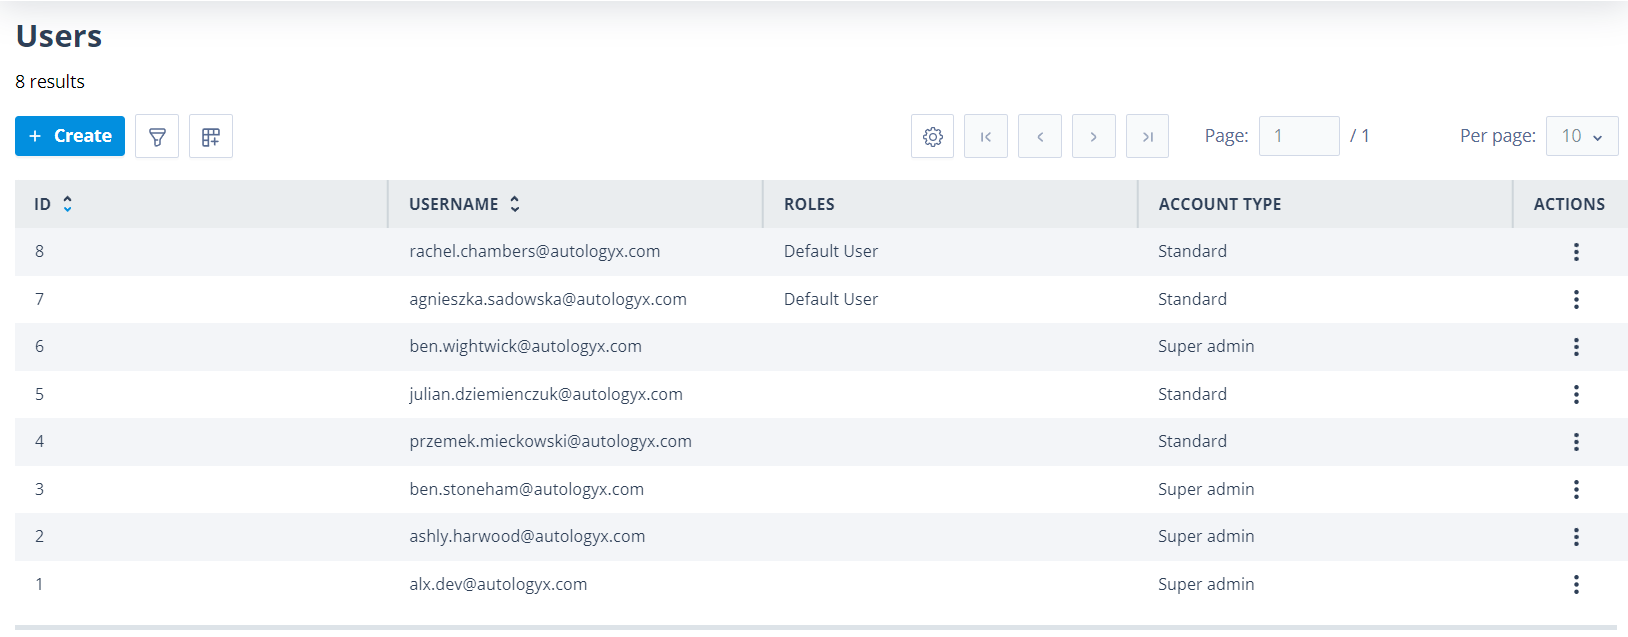Screen dimensions: 1628x637
Task: Open the Per page dropdown
Action: pos(1582,136)
